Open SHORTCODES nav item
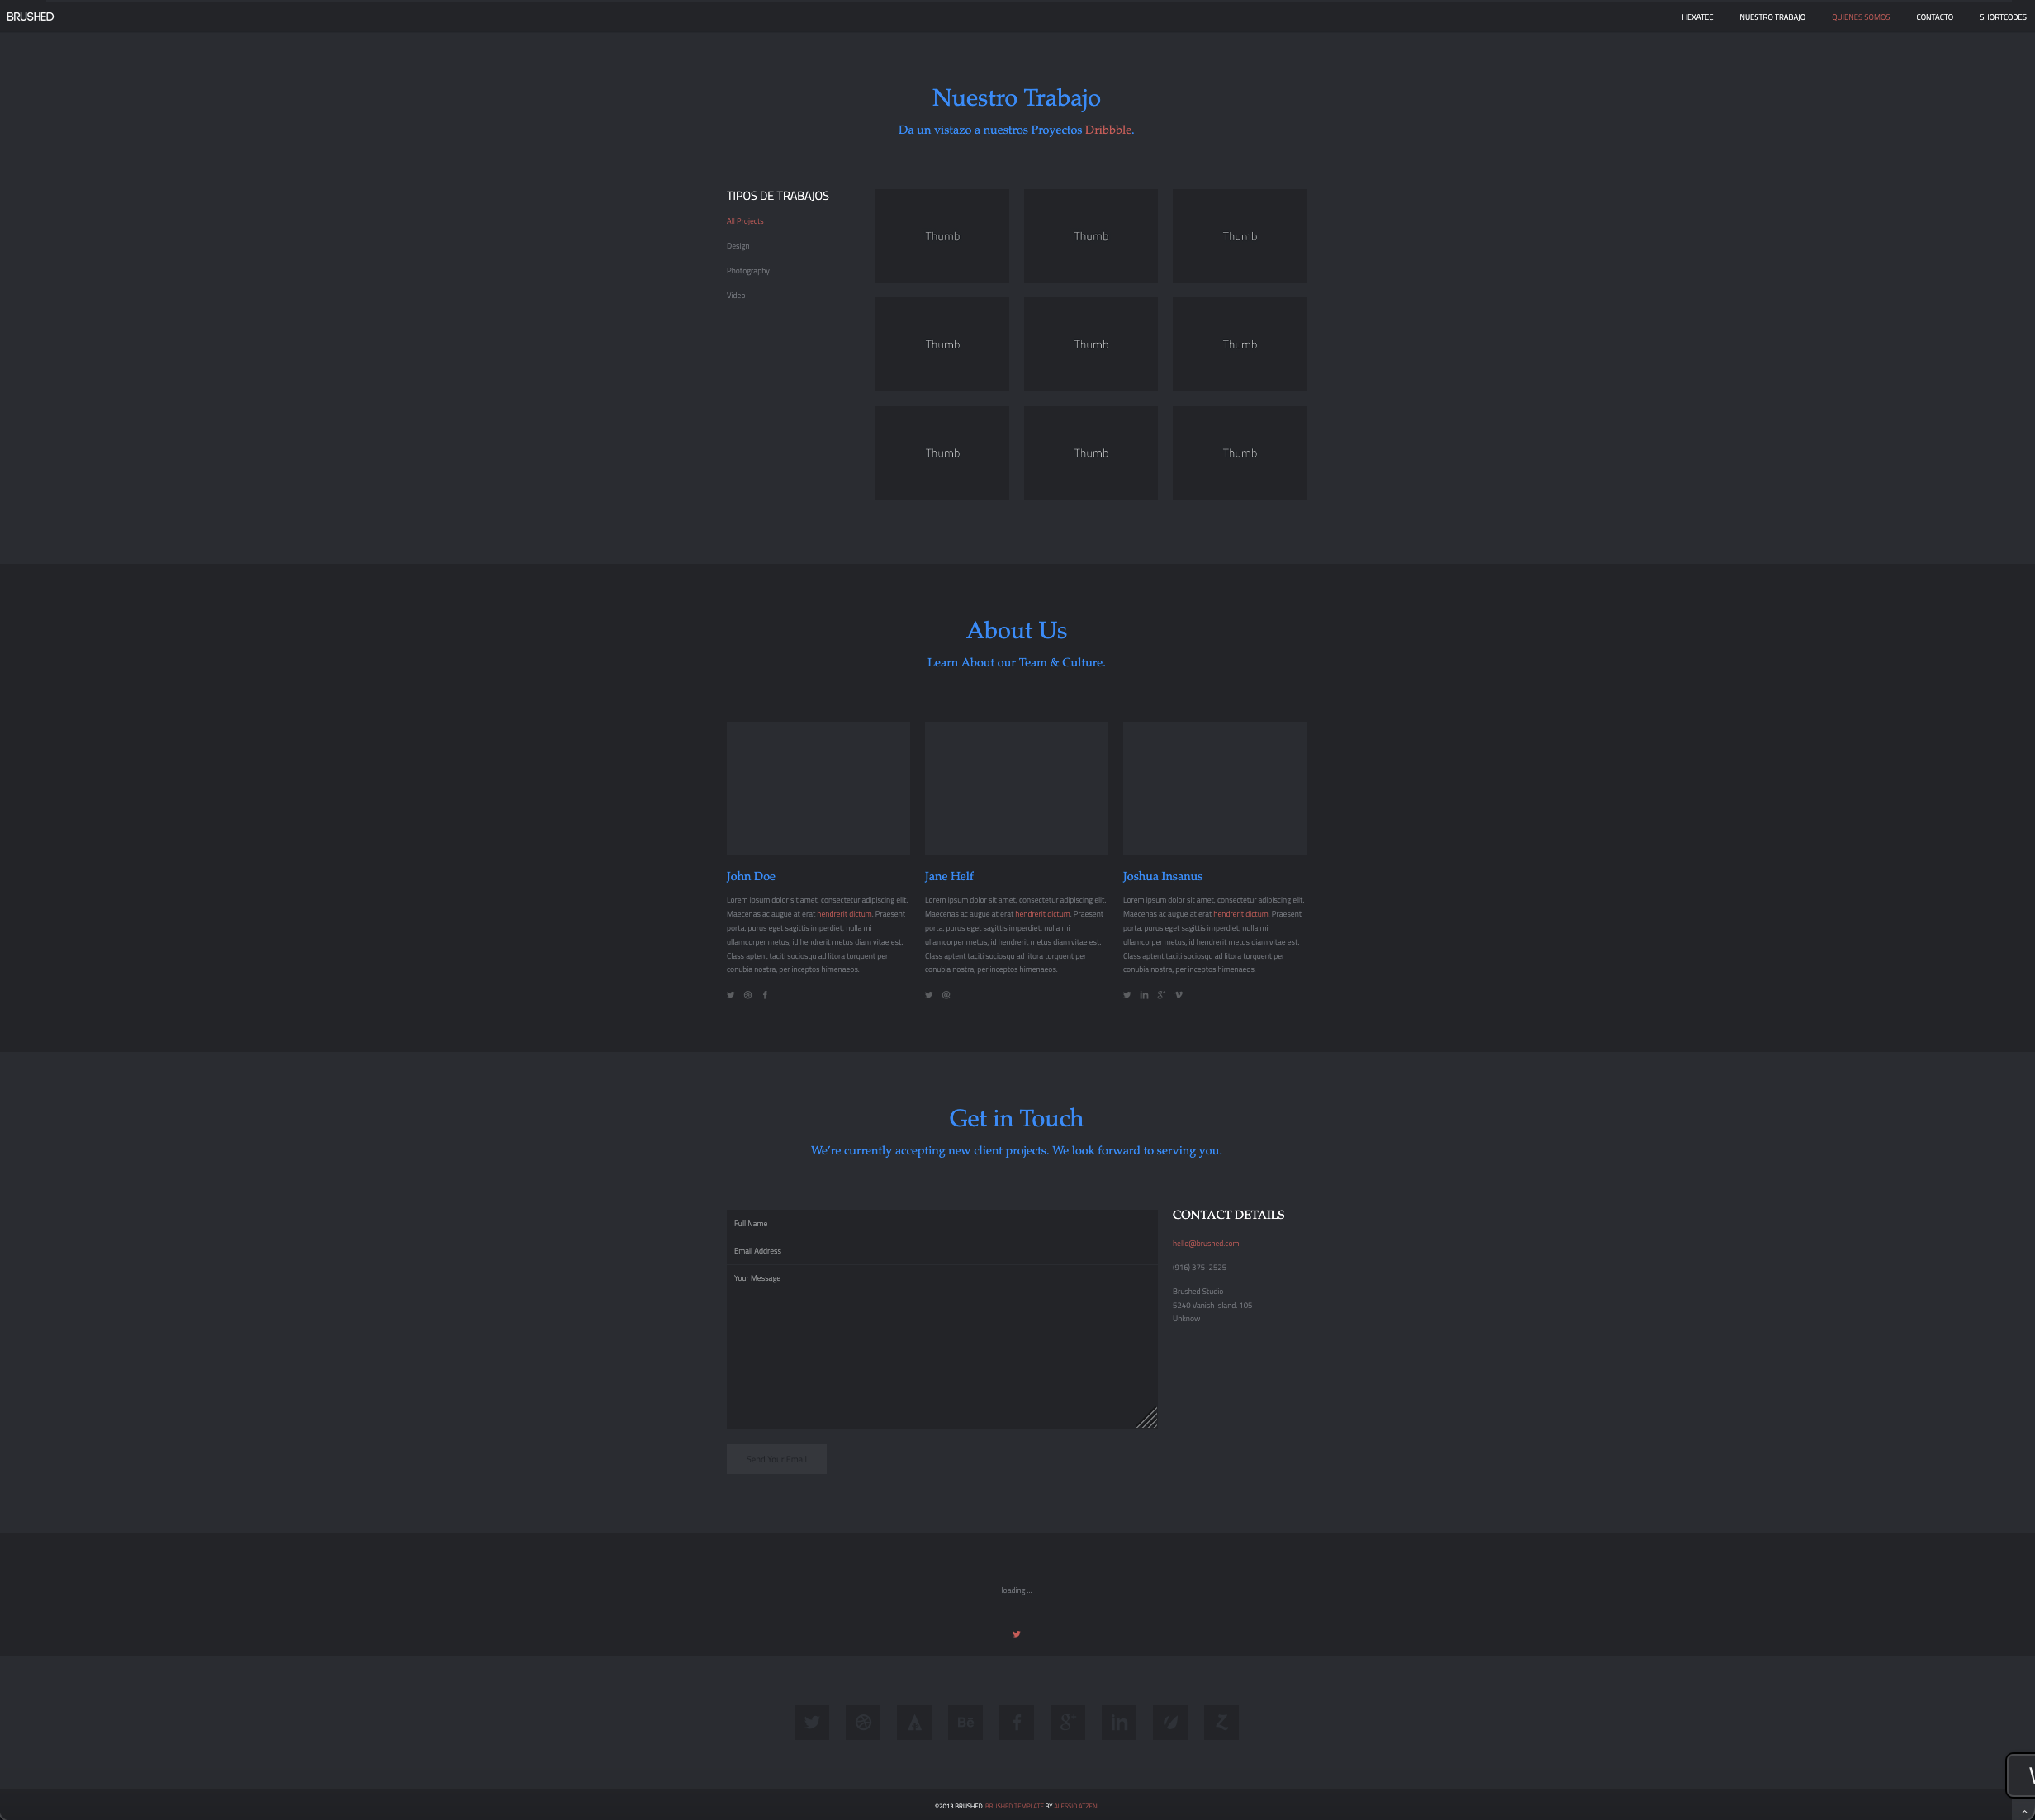 pyautogui.click(x=2003, y=17)
